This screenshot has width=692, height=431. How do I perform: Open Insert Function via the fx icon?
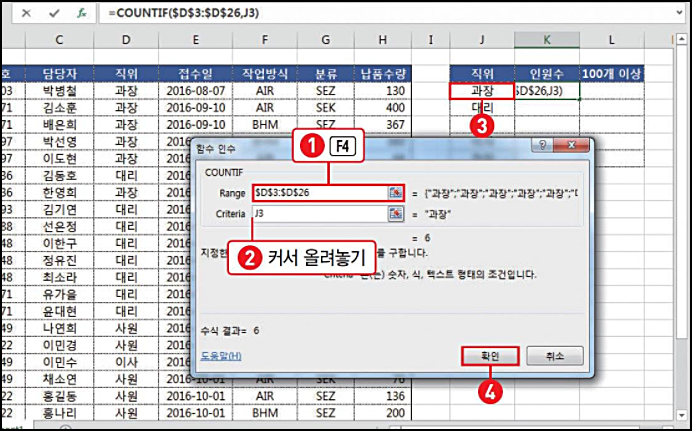(x=82, y=13)
